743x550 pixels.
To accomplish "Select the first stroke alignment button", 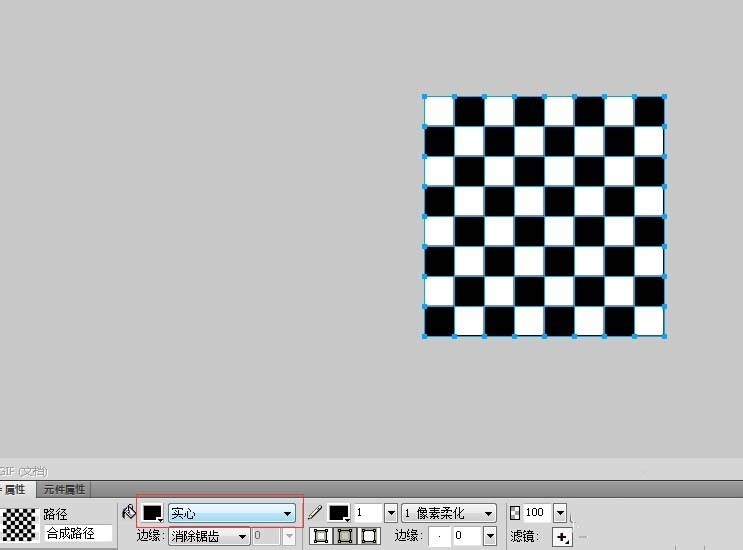I will click(321, 536).
